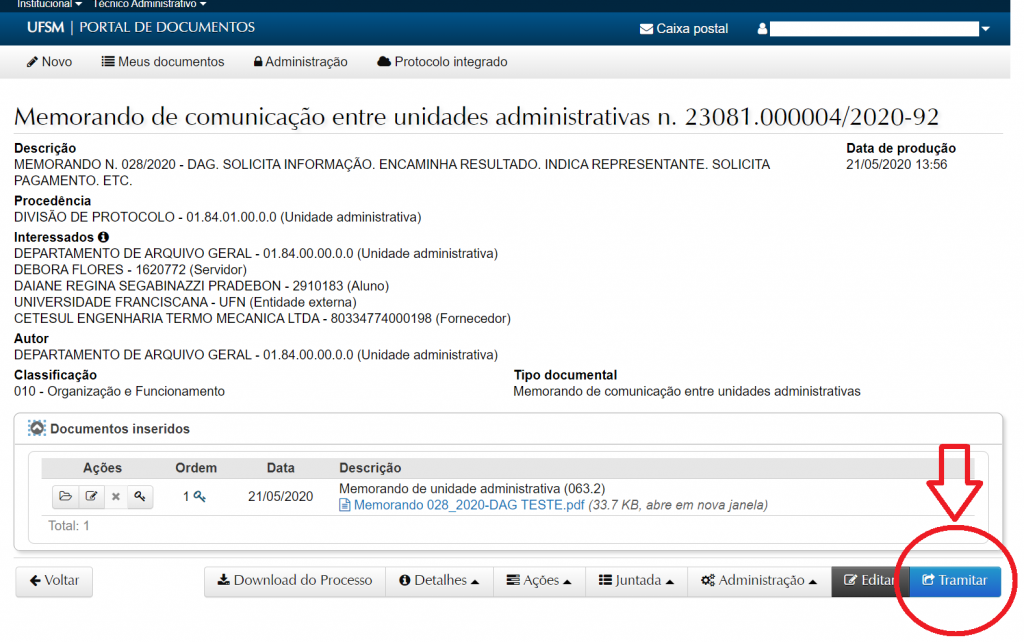
Task: Open the inserted document folder icon
Action: tap(66, 496)
